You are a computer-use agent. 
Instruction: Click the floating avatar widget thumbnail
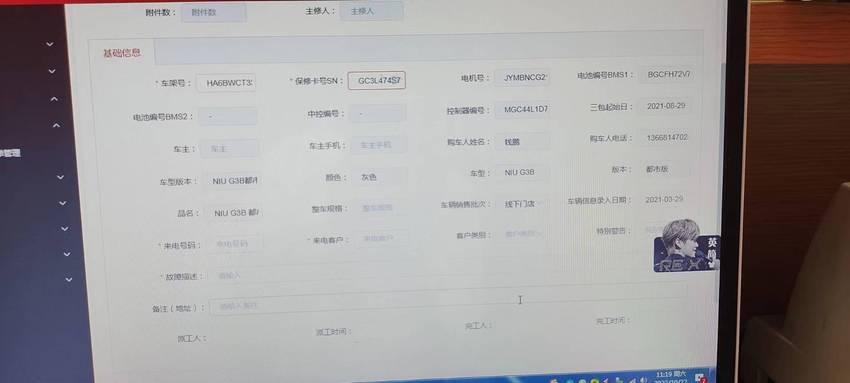click(686, 245)
